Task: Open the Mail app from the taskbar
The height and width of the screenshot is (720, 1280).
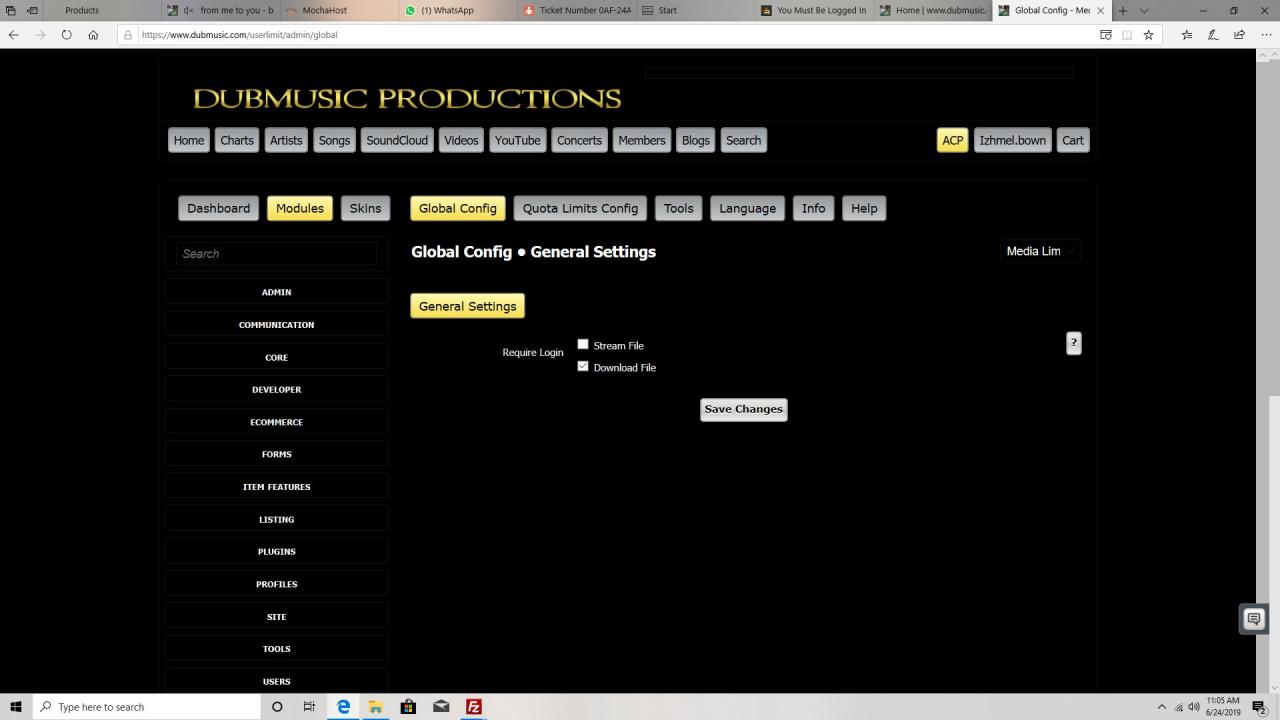Action: point(441,707)
